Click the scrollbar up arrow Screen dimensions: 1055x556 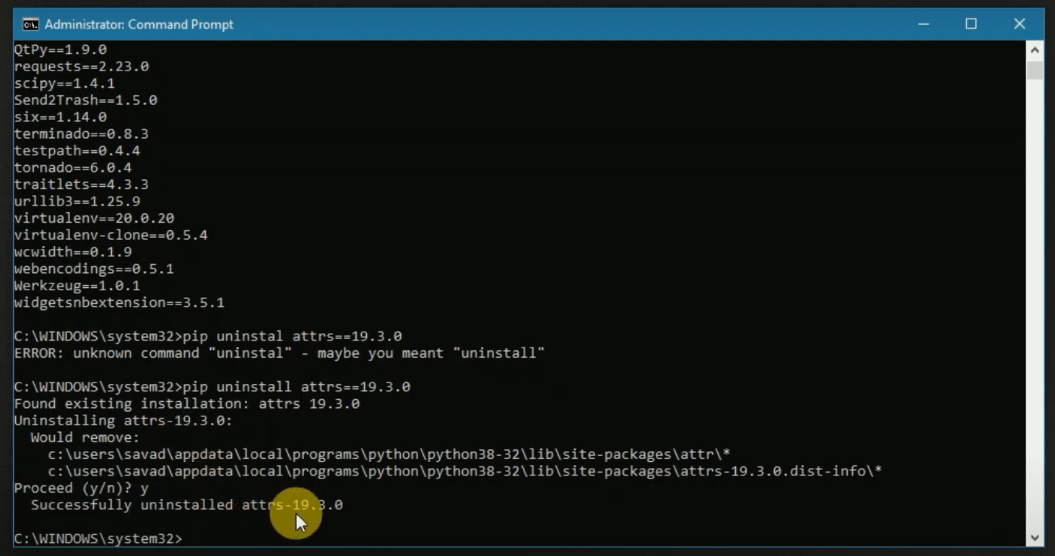[x=1034, y=50]
